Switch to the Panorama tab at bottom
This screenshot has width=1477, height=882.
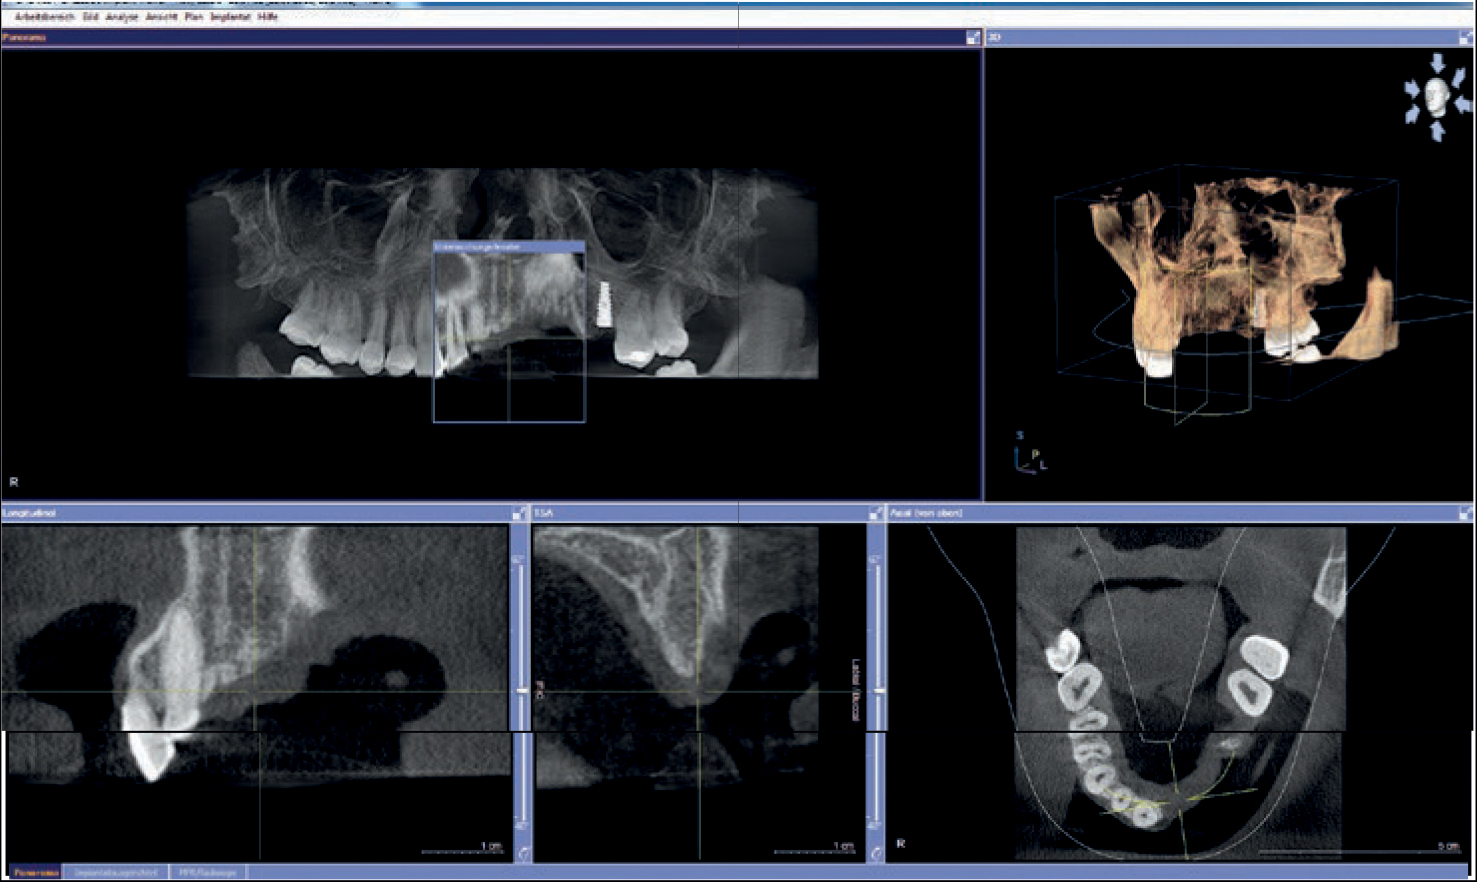35,872
